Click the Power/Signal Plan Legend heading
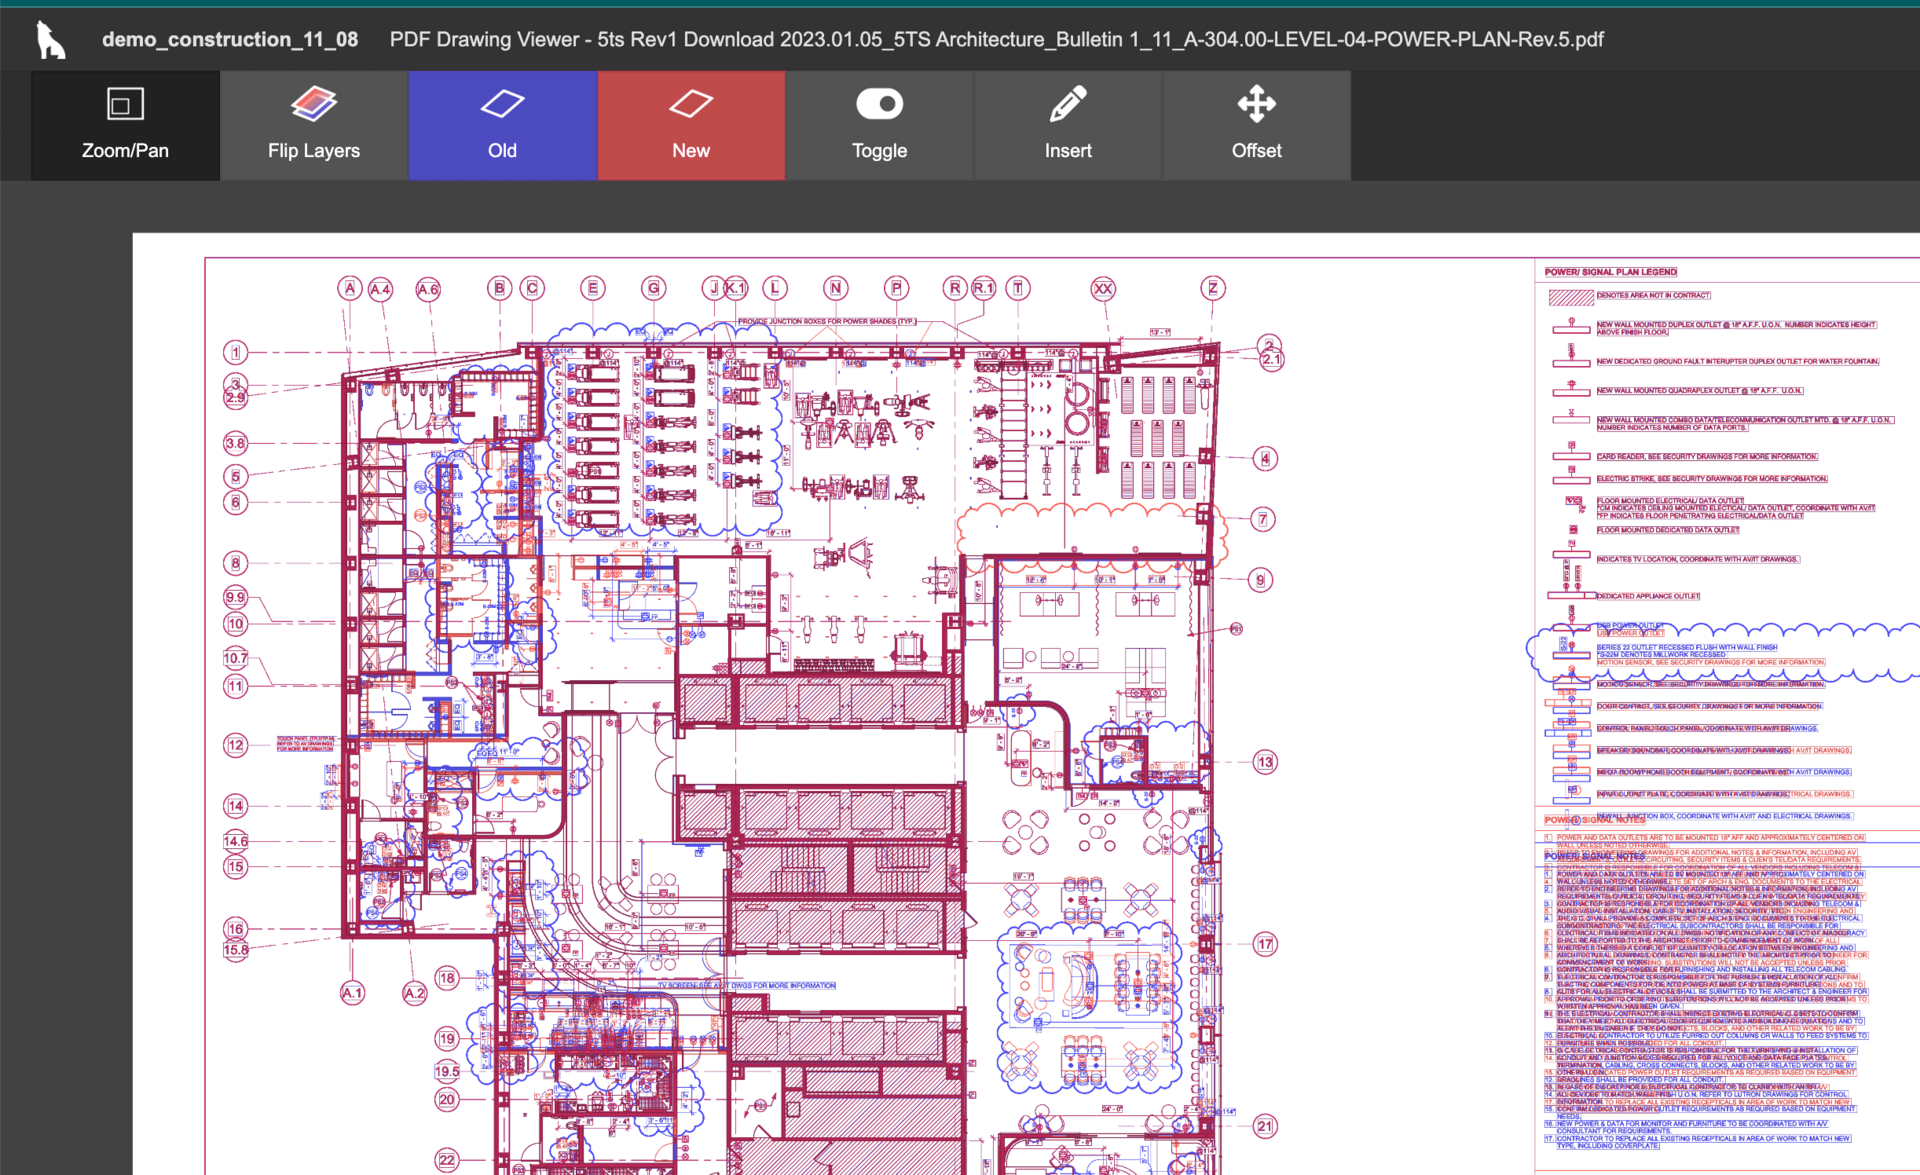 coord(1610,272)
